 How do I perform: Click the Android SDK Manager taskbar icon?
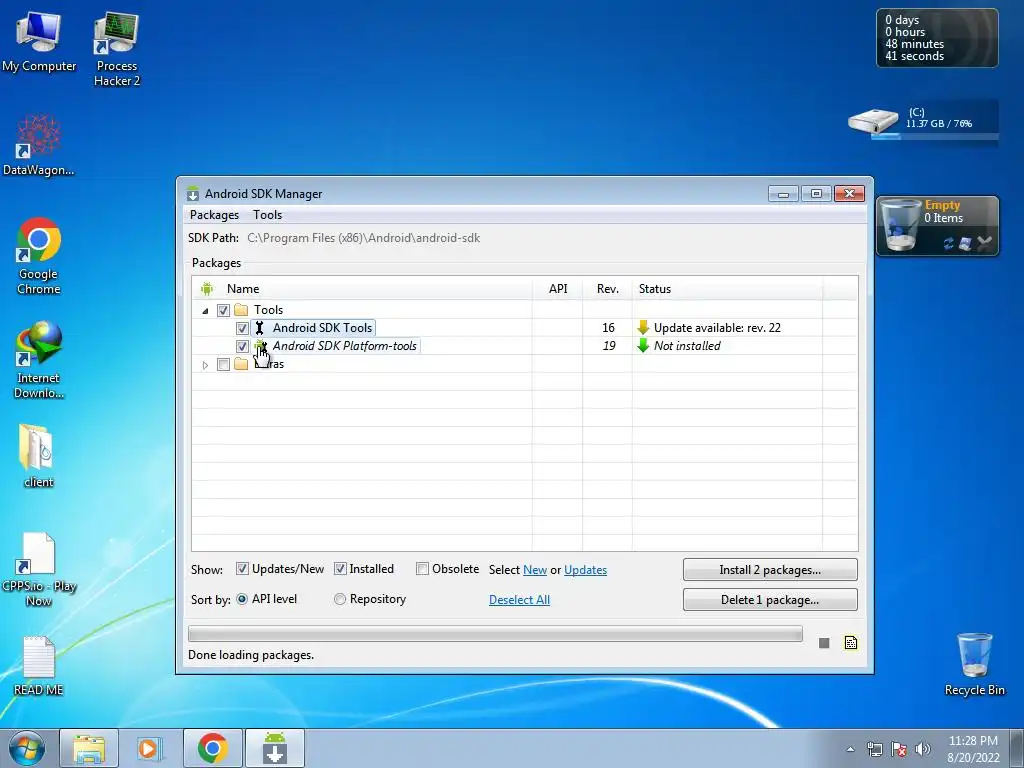(275, 748)
